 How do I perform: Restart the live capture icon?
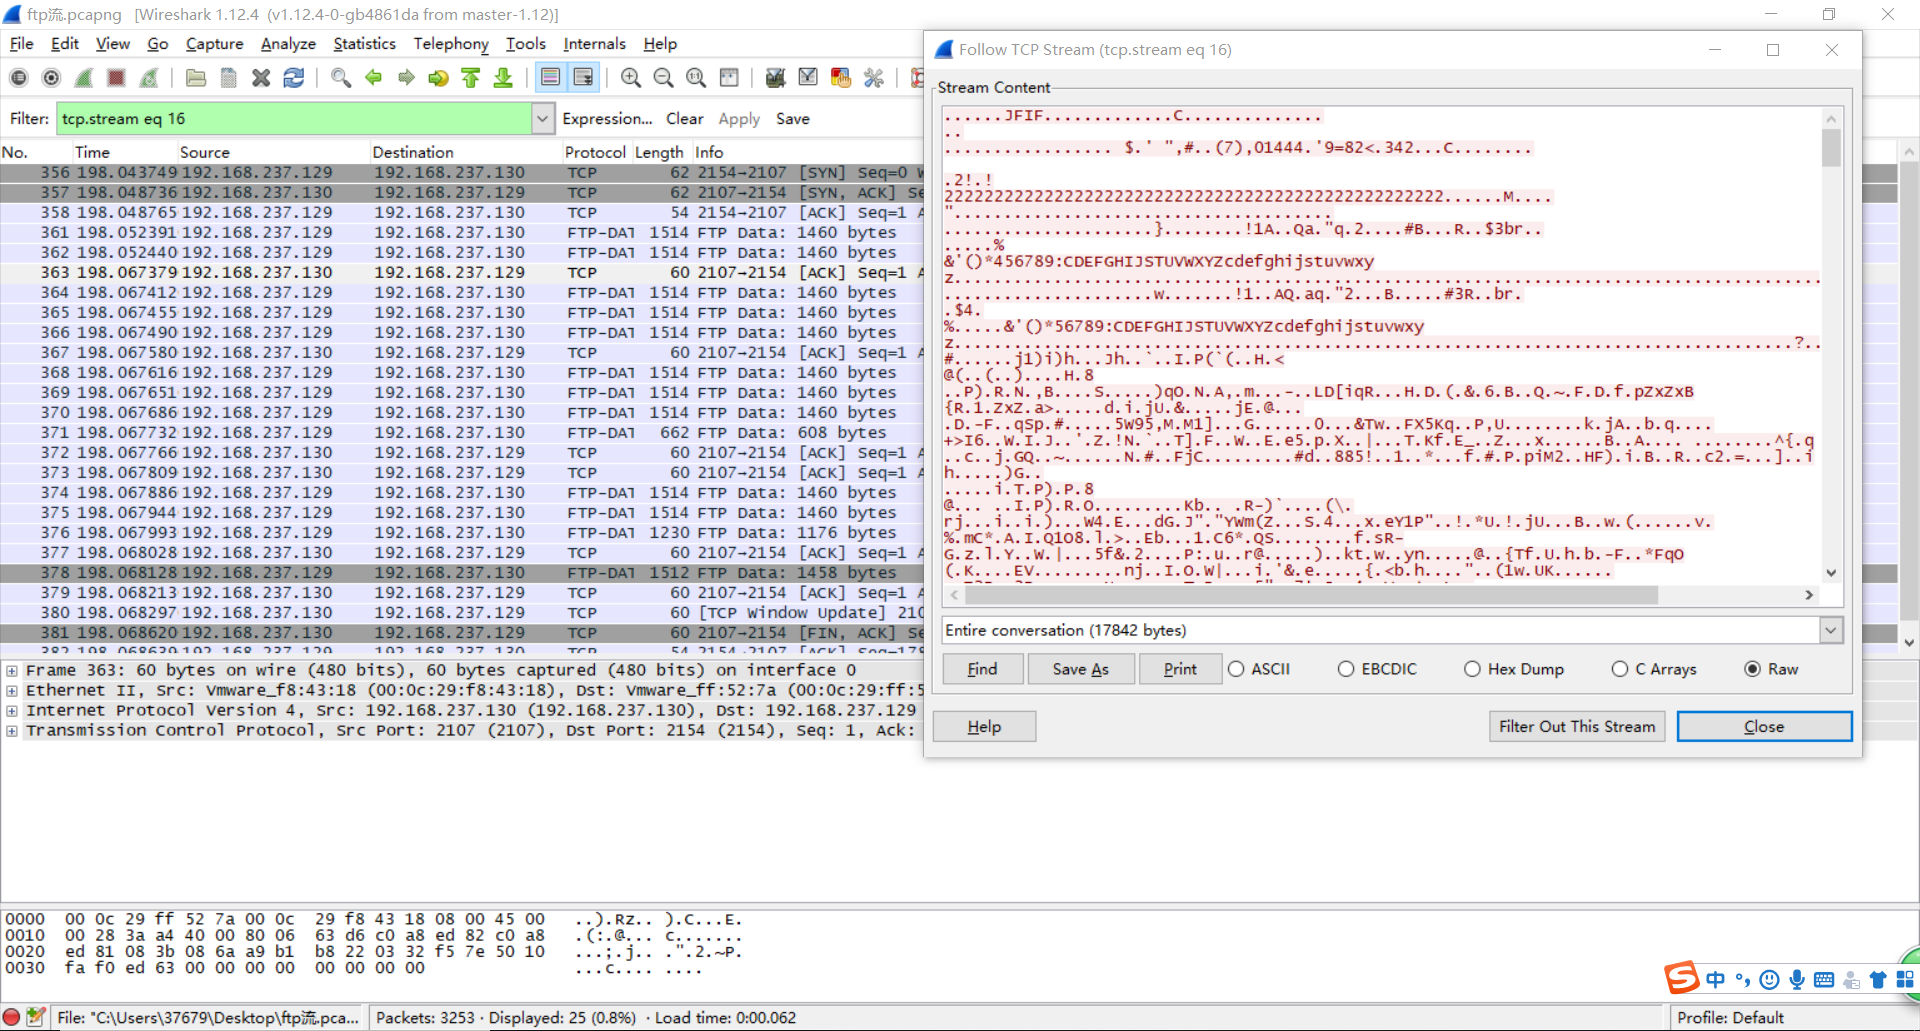[149, 78]
